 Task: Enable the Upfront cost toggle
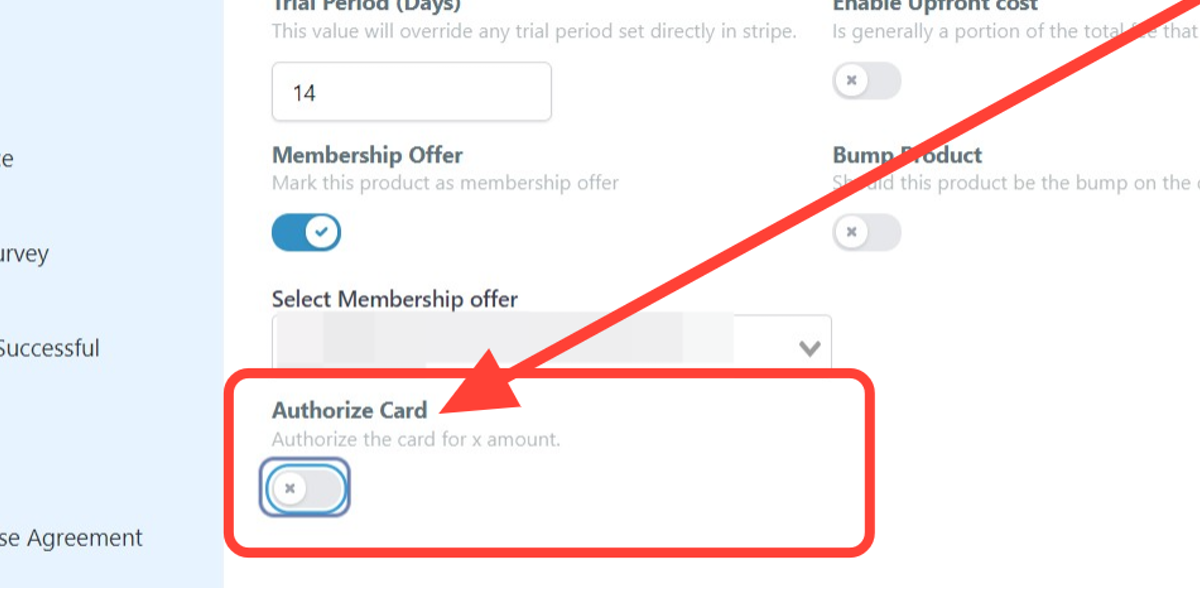coord(866,80)
